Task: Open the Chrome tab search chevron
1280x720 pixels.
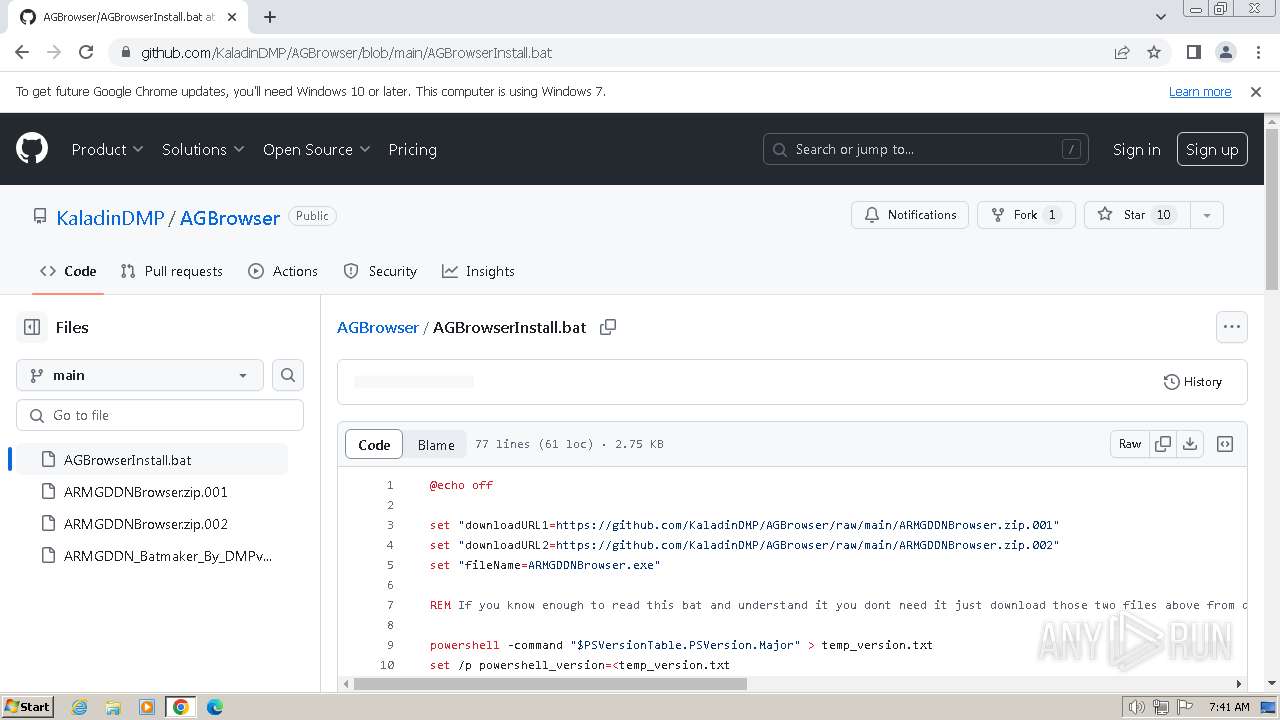Action: pos(1160,16)
